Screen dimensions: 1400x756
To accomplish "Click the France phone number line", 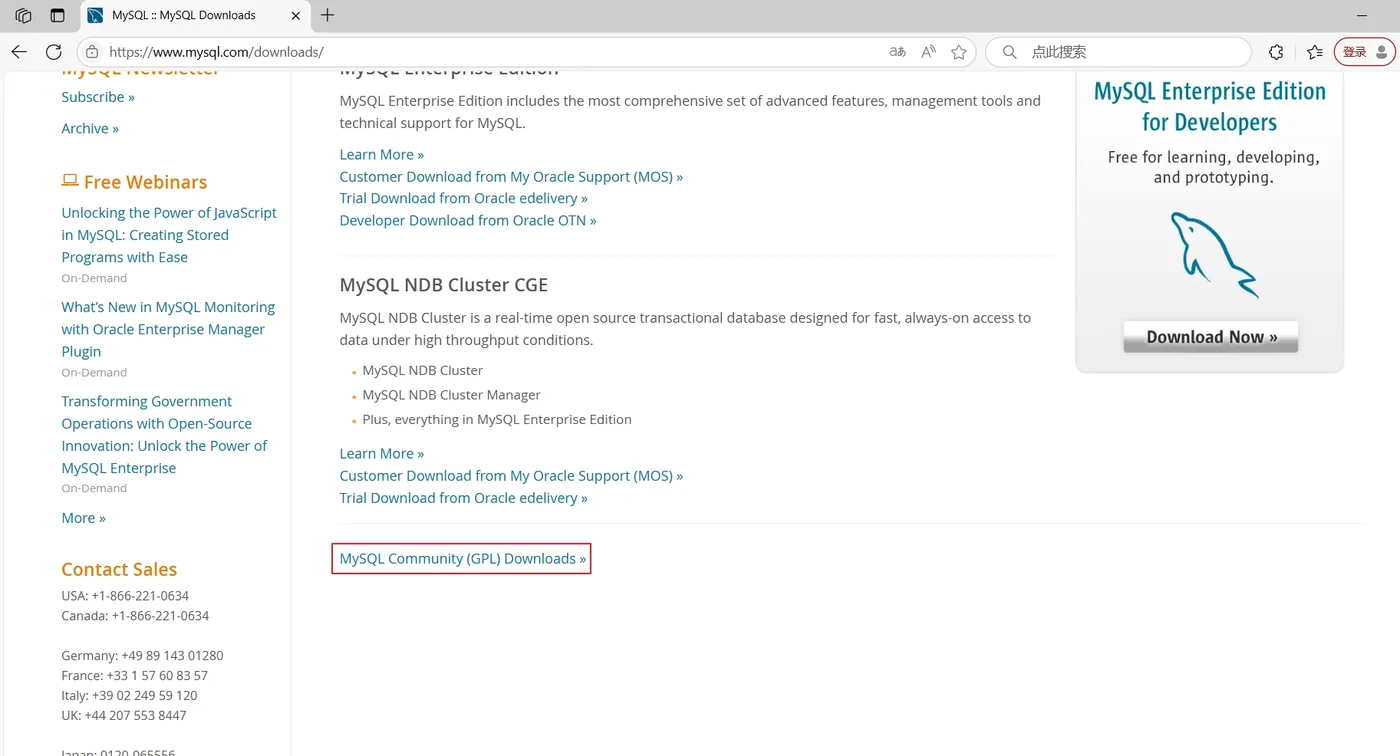I will (134, 675).
